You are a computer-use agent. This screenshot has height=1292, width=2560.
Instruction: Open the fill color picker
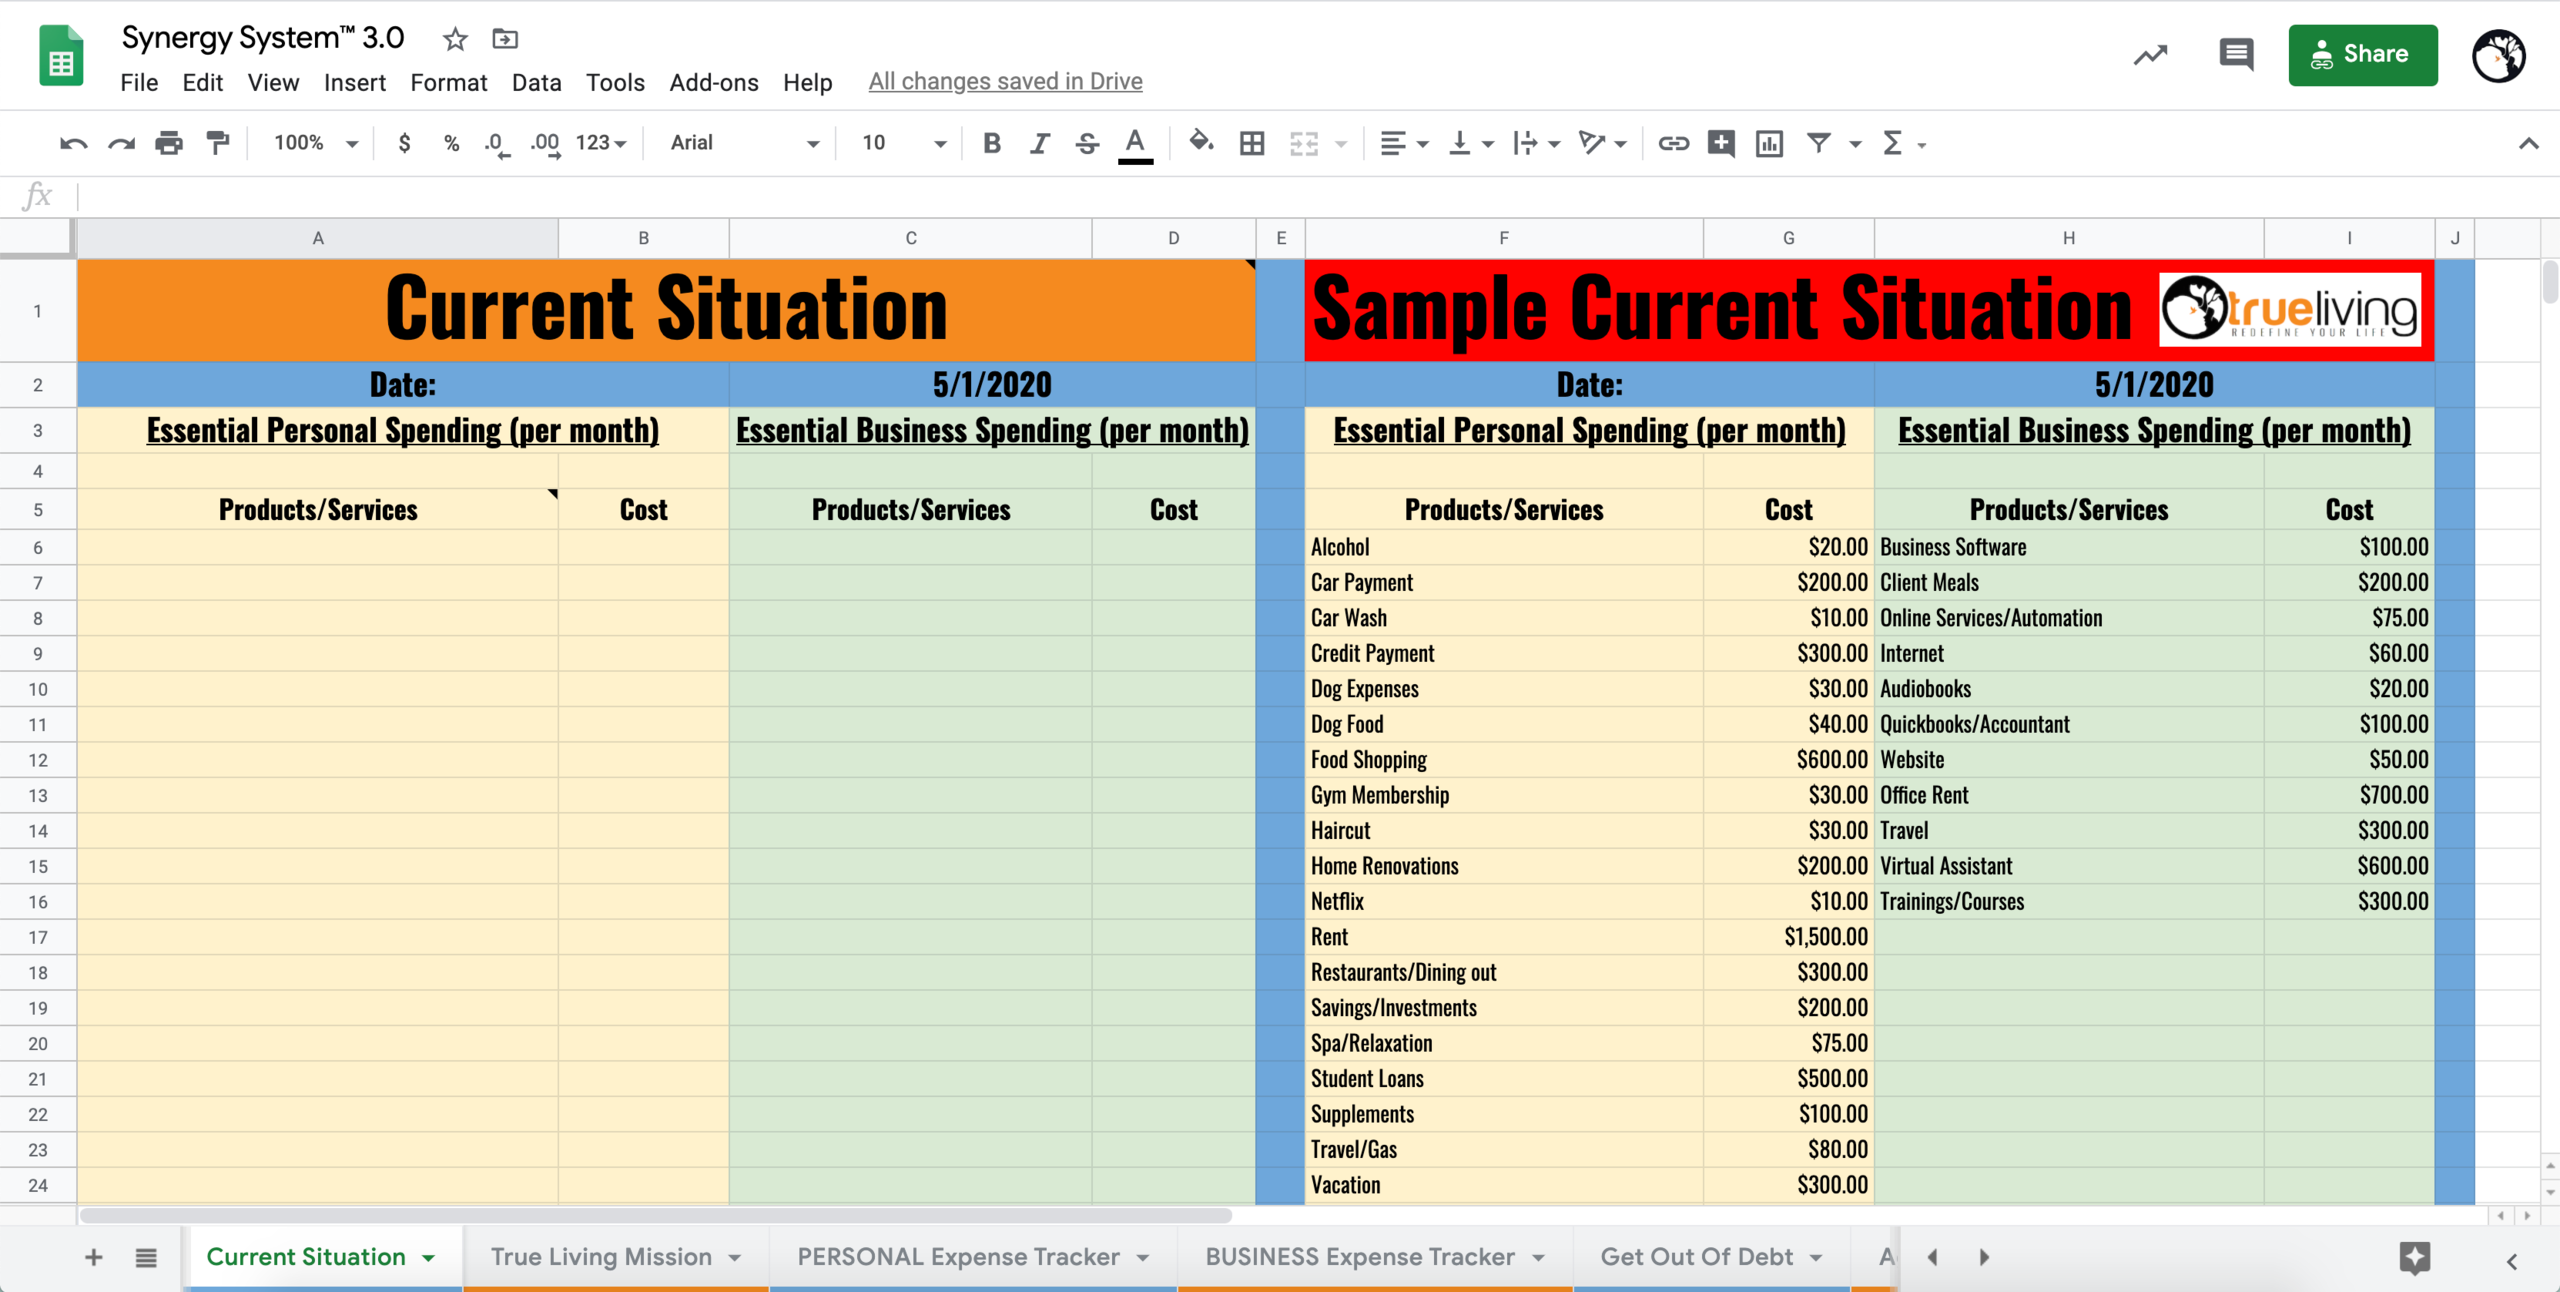coord(1201,143)
